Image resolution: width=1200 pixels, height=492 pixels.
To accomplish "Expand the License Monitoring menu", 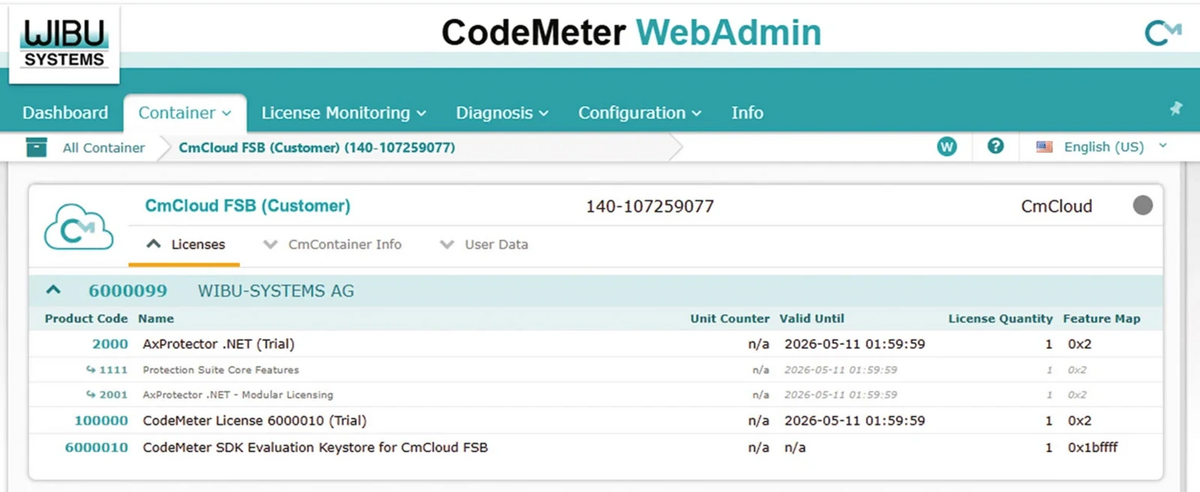I will pyautogui.click(x=343, y=113).
